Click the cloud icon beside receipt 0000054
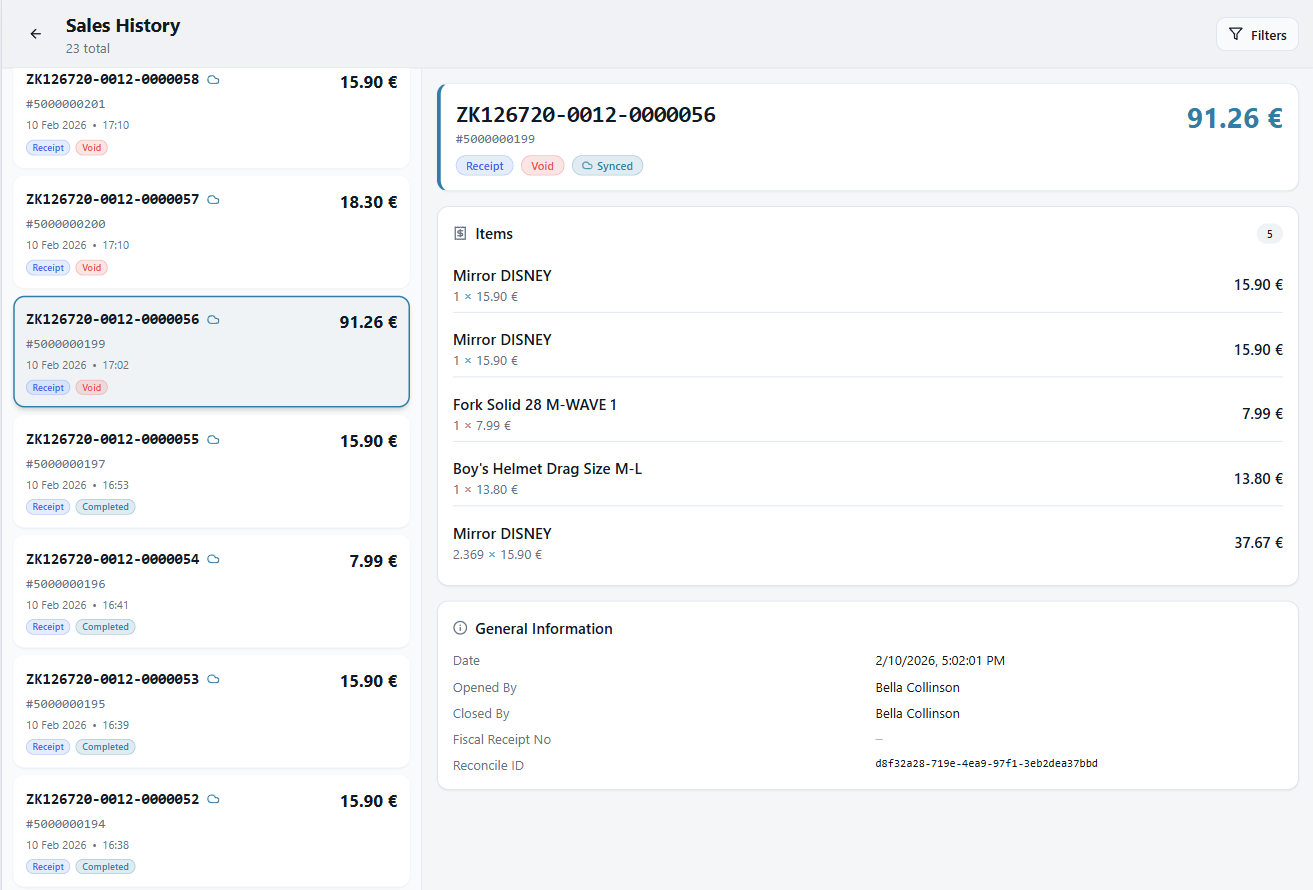 213,559
